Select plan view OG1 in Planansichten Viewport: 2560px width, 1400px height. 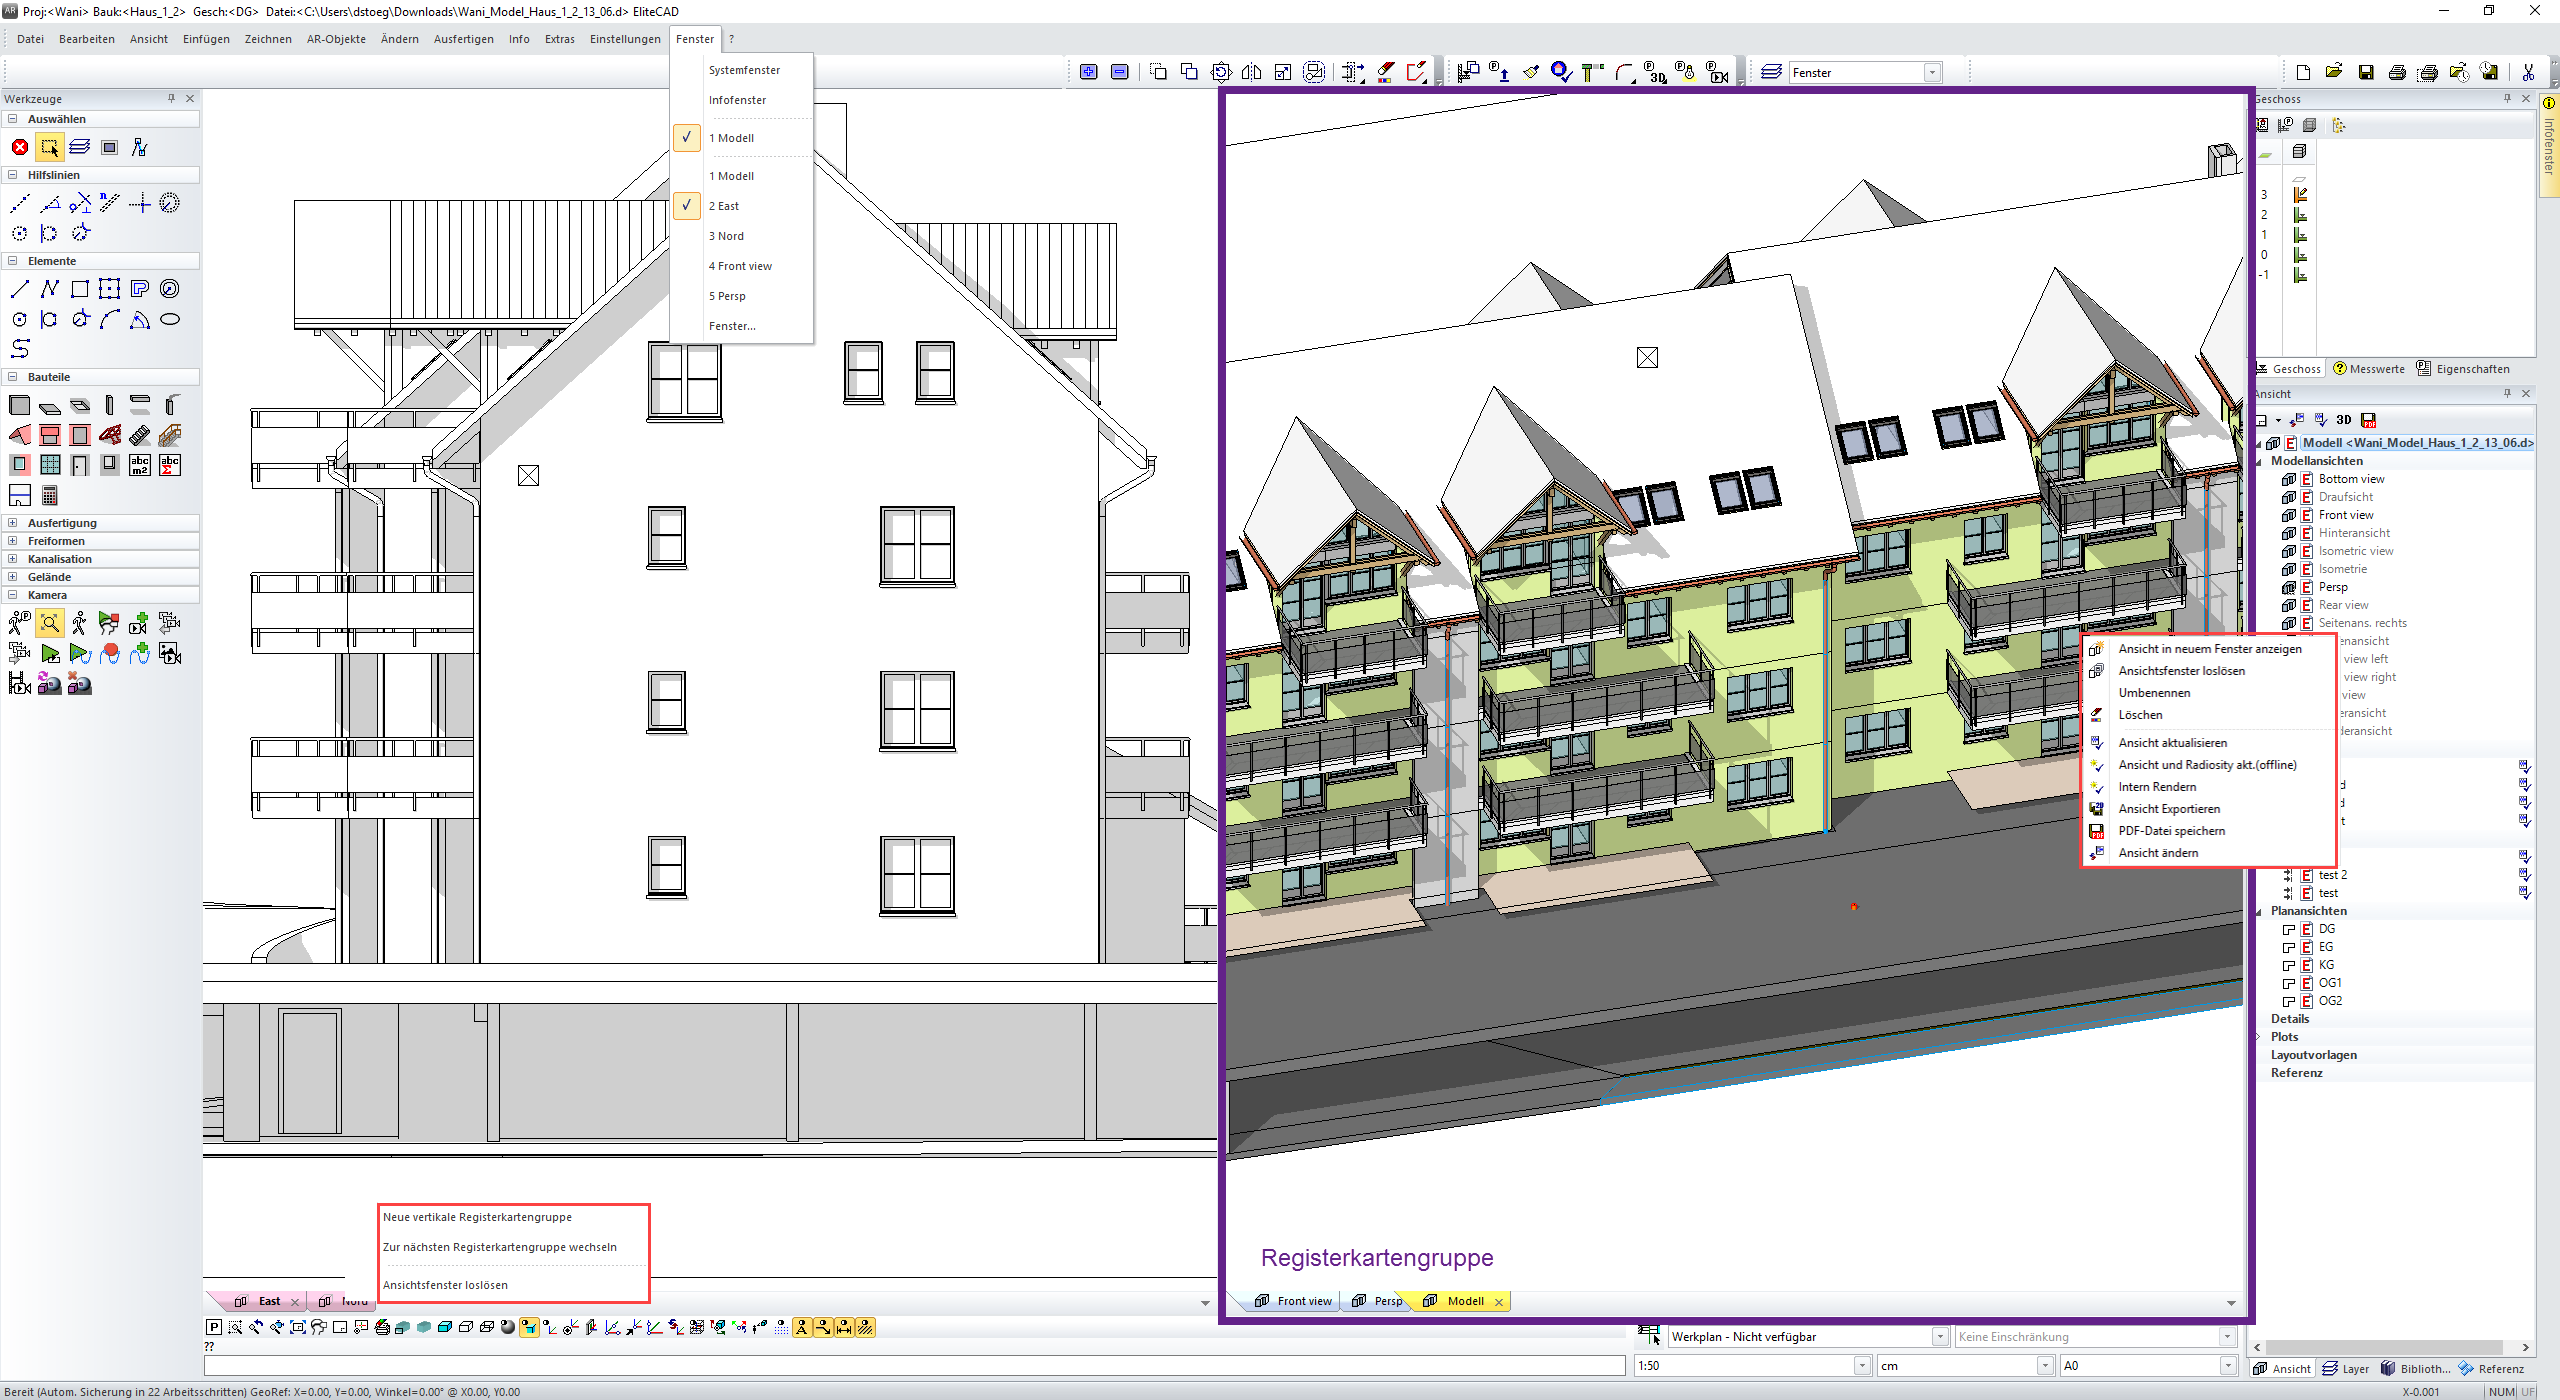tap(2330, 983)
